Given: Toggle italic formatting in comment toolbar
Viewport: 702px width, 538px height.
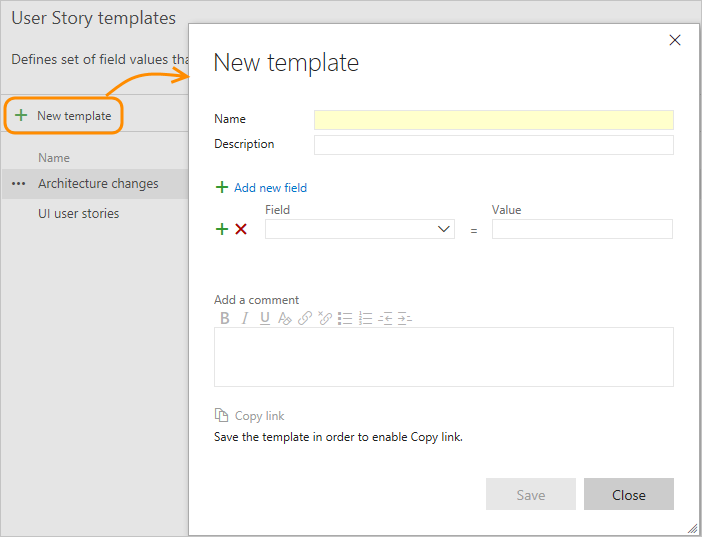Looking at the screenshot, I should pos(244,318).
